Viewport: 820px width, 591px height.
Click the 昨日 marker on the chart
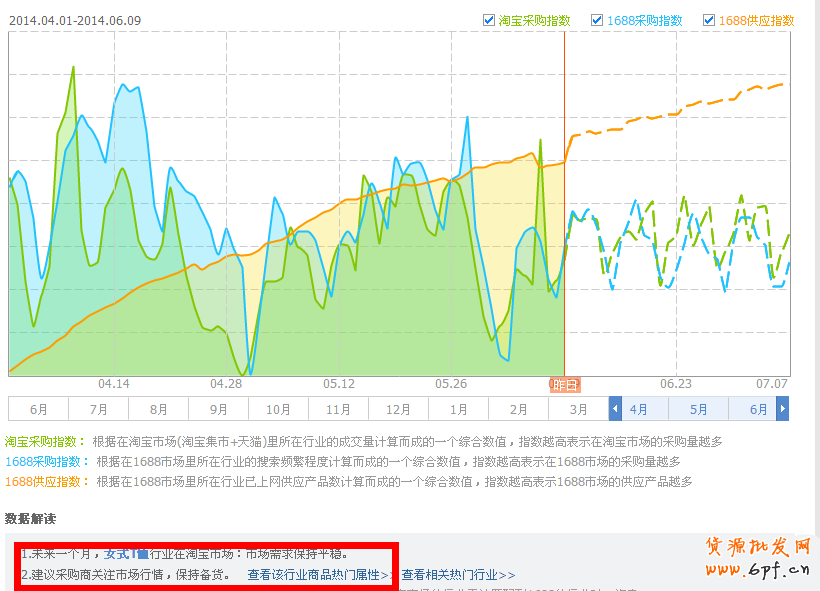click(x=564, y=384)
